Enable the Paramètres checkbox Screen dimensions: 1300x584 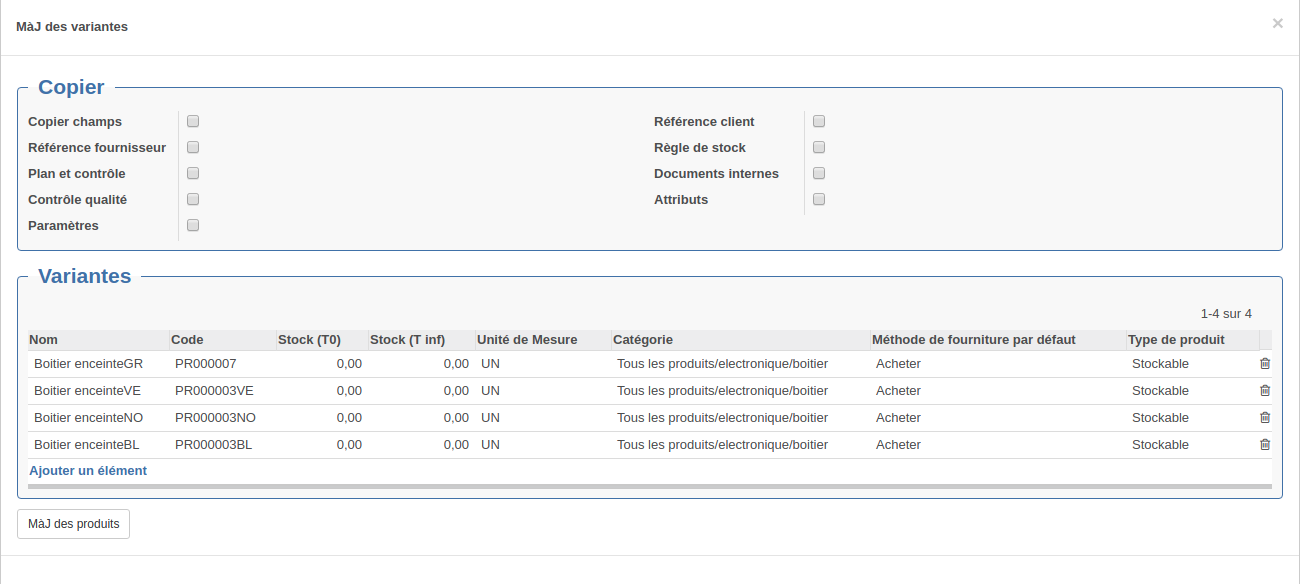coord(193,225)
